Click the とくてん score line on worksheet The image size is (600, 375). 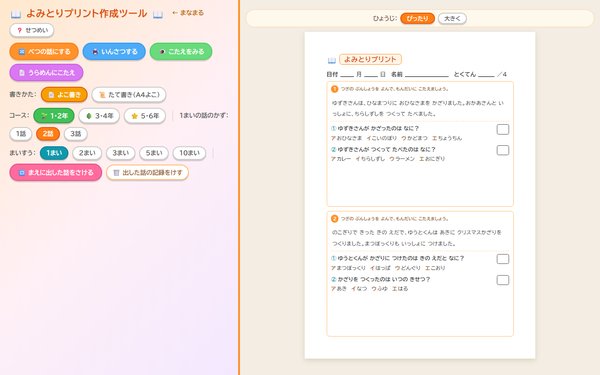click(480, 74)
